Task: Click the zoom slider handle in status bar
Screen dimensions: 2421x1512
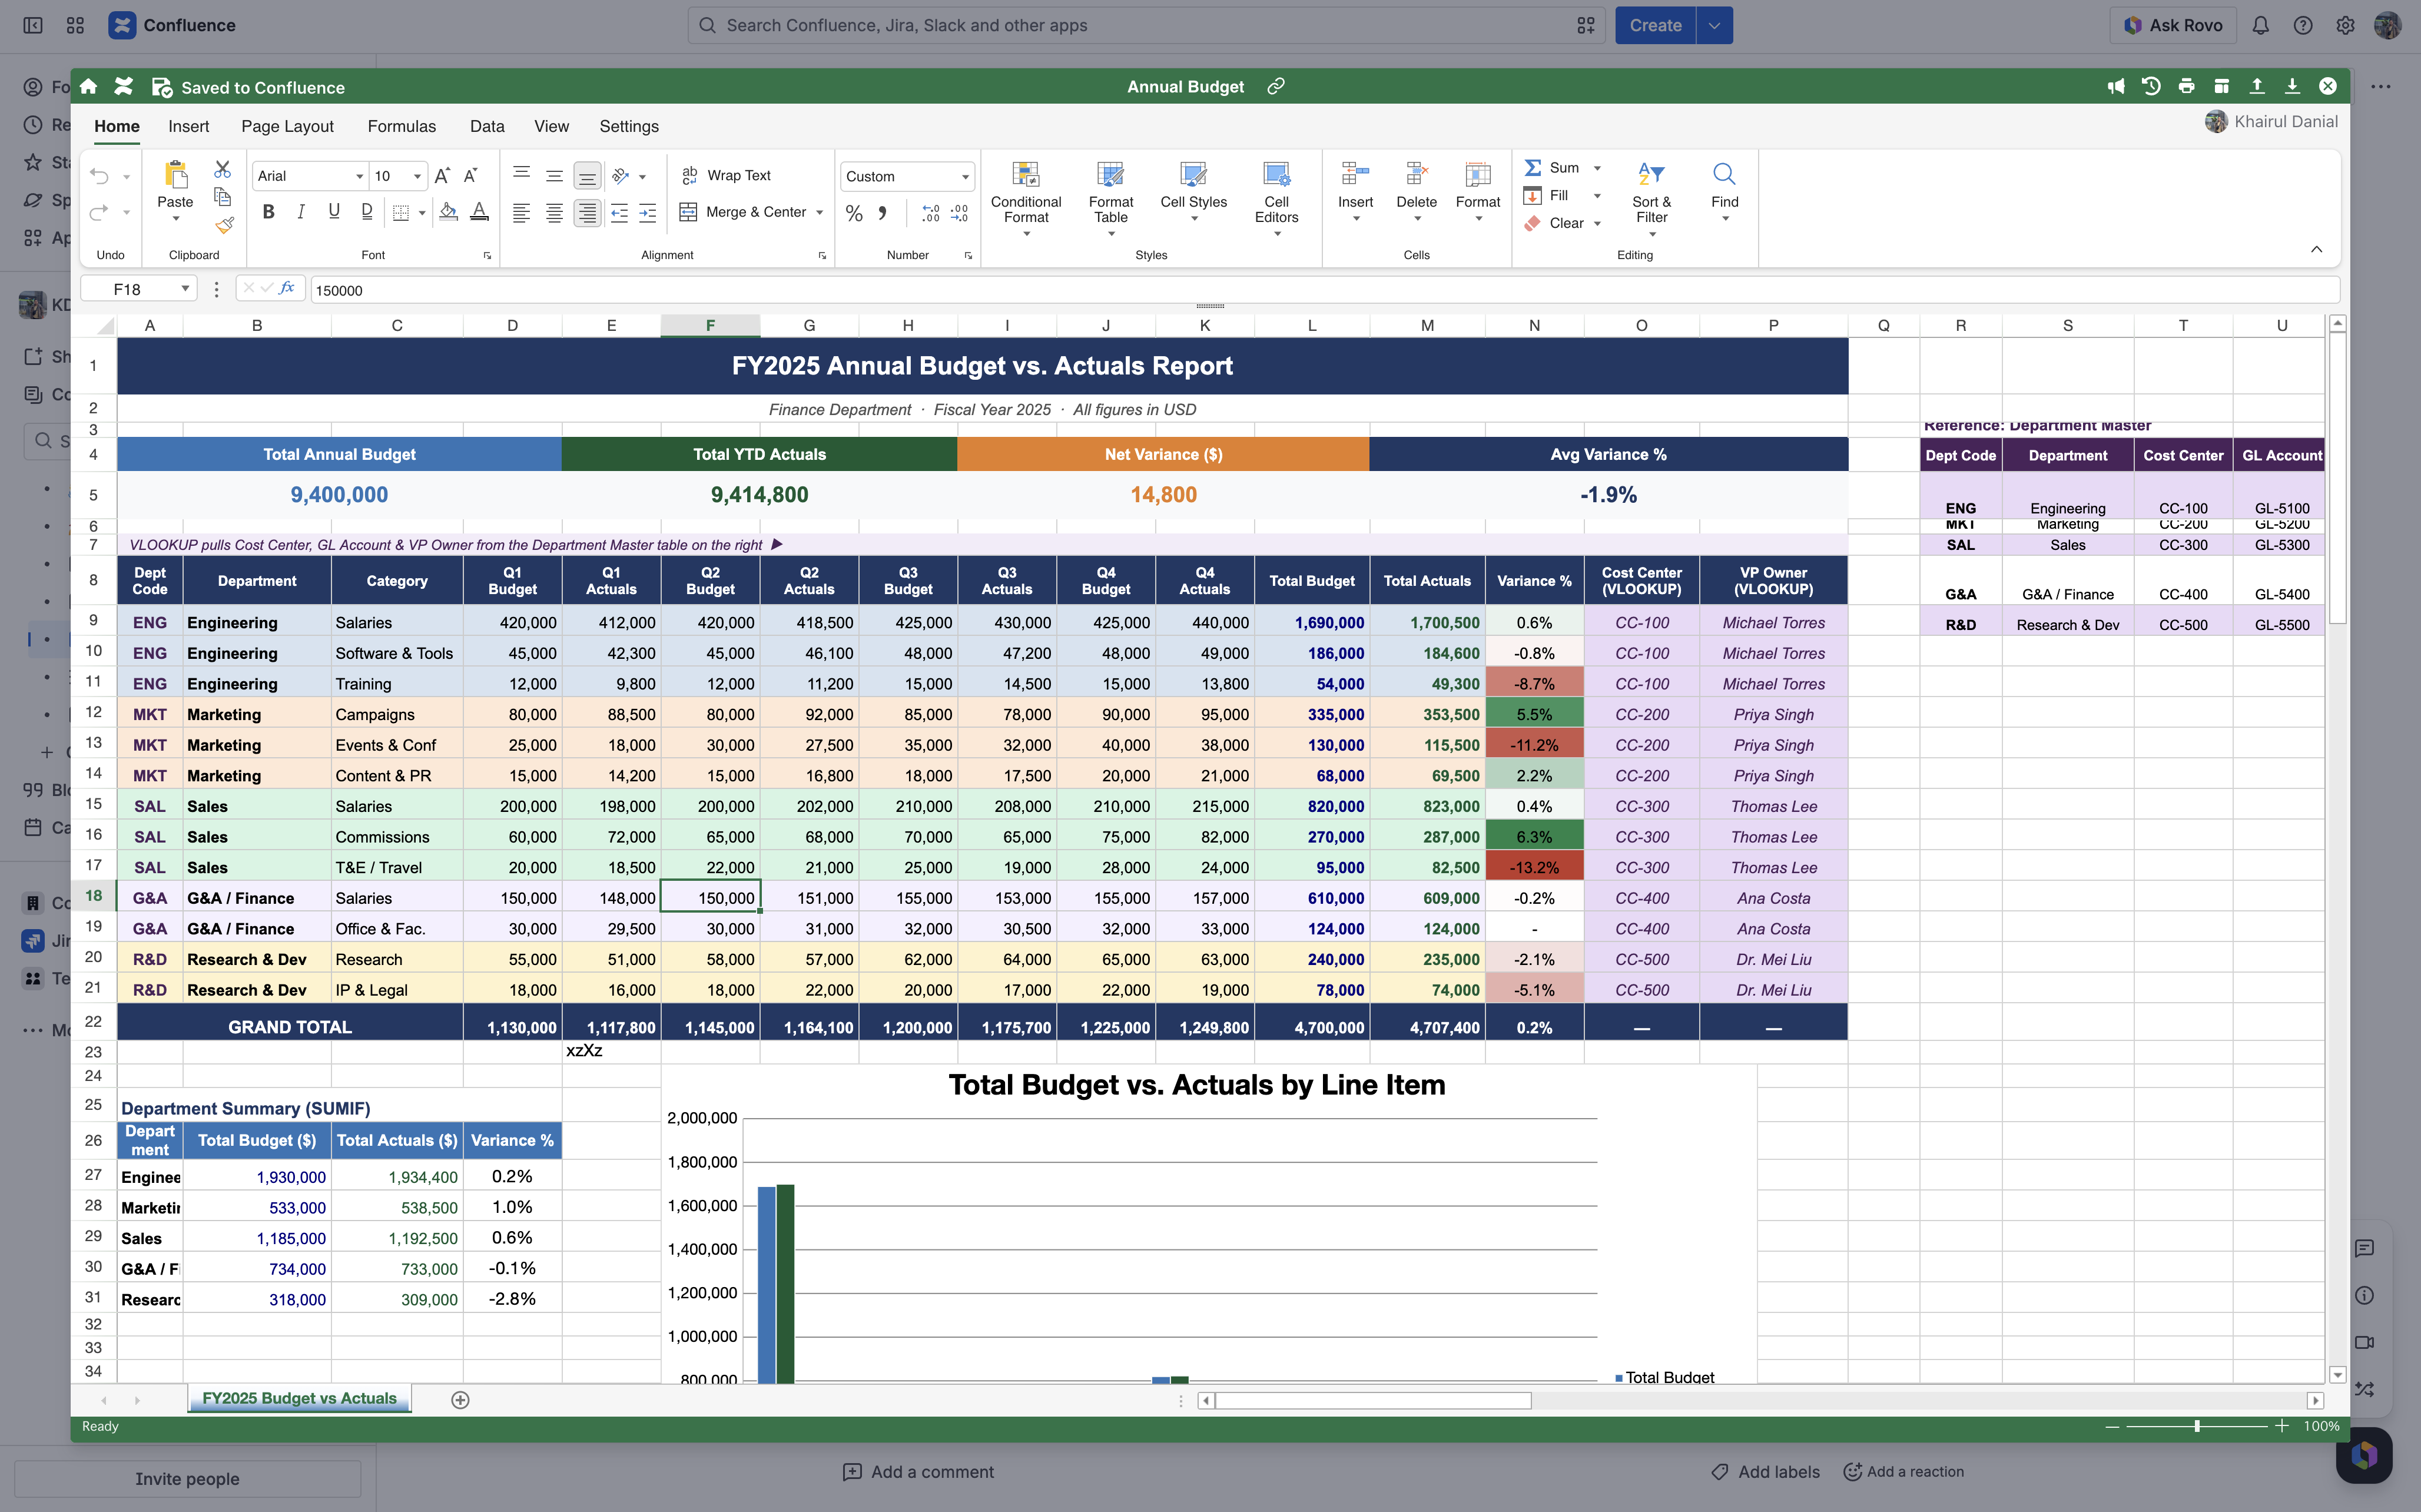Action: pos(2197,1426)
